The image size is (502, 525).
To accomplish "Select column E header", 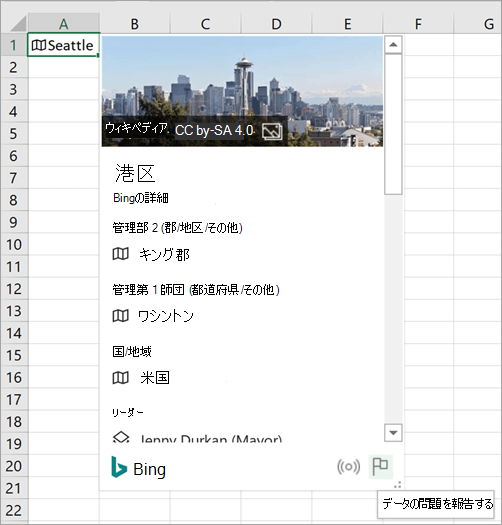I will coord(347,23).
